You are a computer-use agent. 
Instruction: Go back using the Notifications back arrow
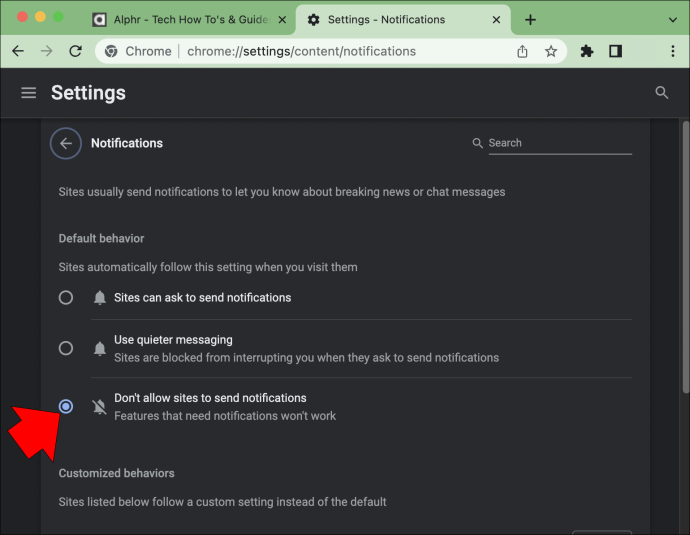tap(66, 143)
